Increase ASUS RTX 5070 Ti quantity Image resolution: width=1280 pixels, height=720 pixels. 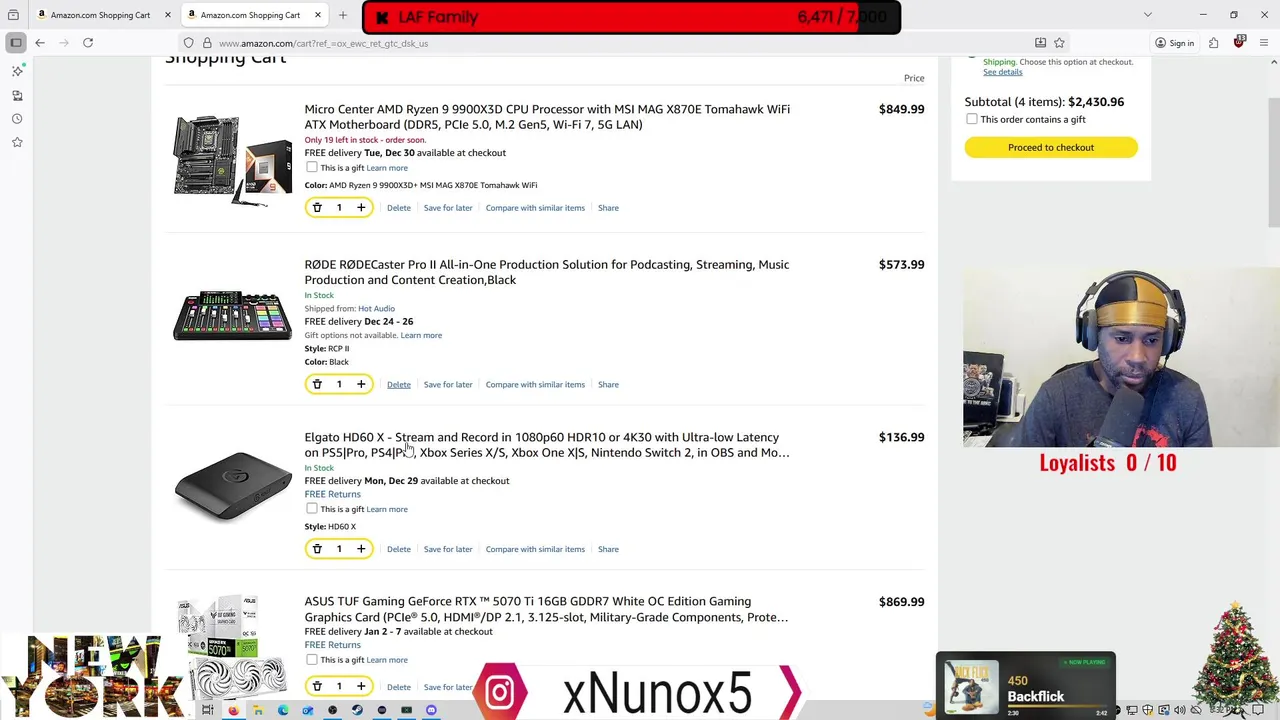coord(361,686)
